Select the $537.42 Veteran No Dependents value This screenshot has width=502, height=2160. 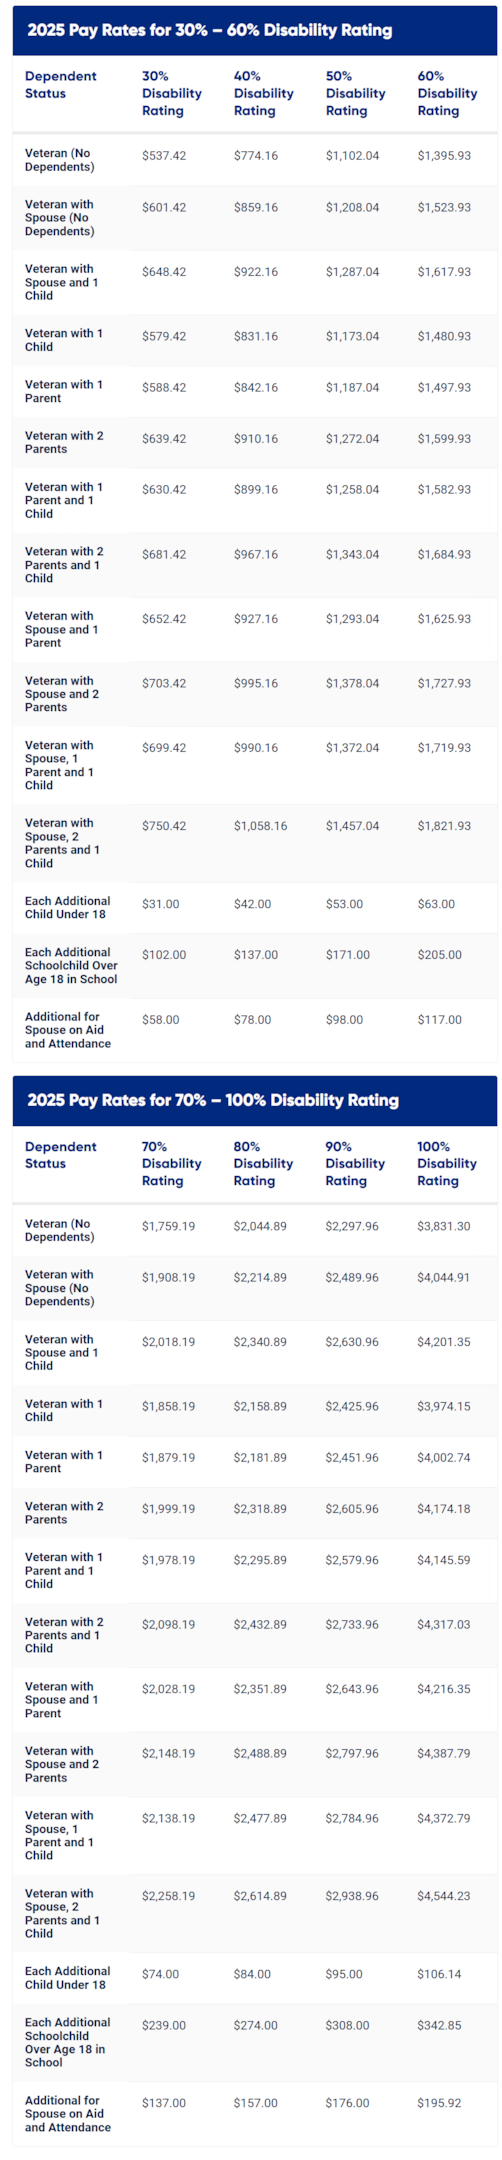pos(164,156)
